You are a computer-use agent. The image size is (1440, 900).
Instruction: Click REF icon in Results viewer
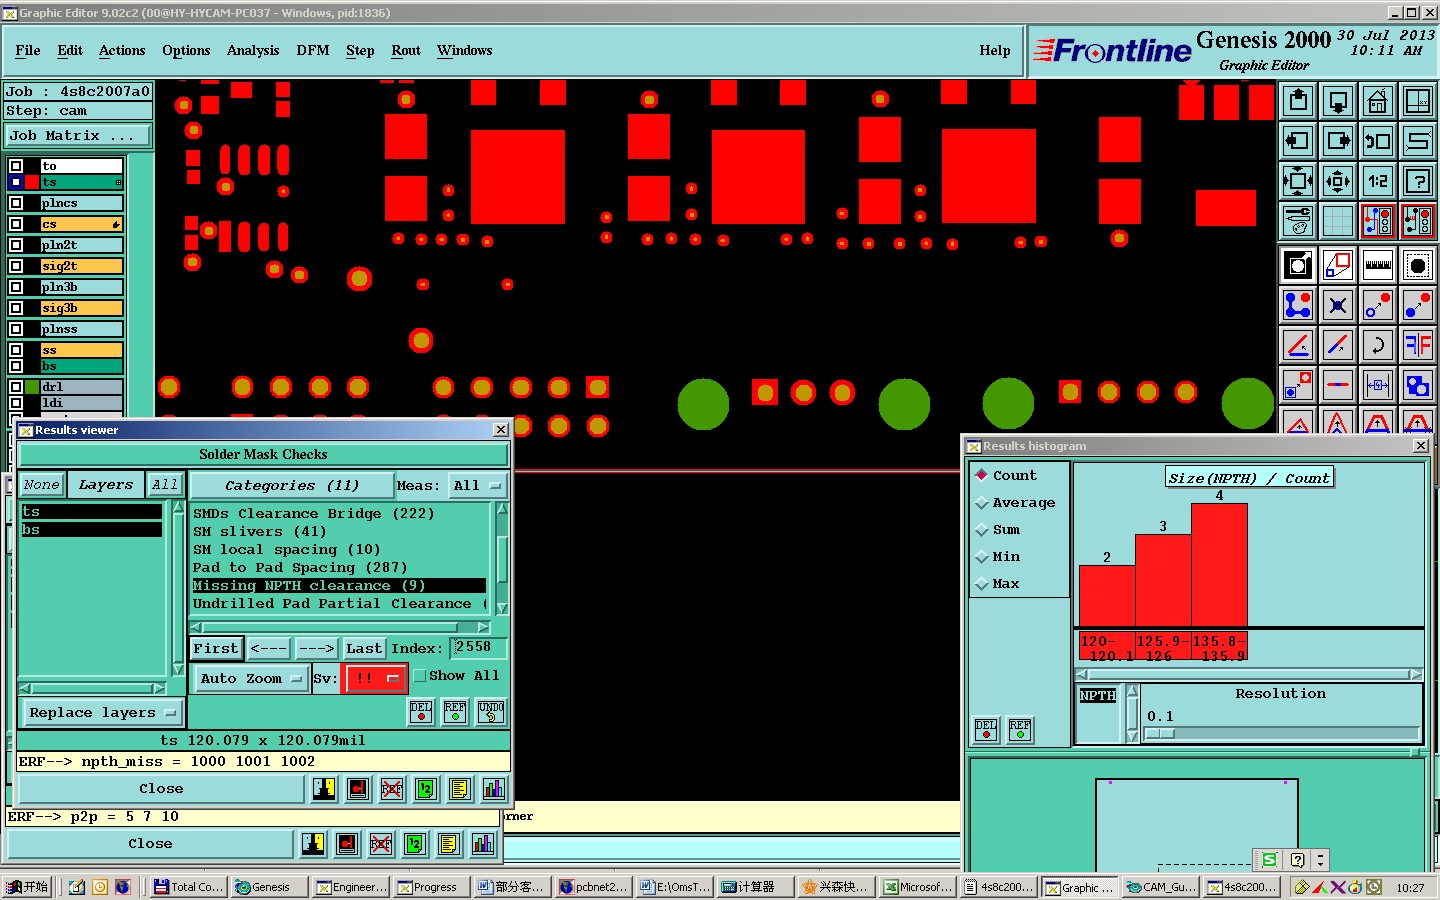[x=455, y=711]
